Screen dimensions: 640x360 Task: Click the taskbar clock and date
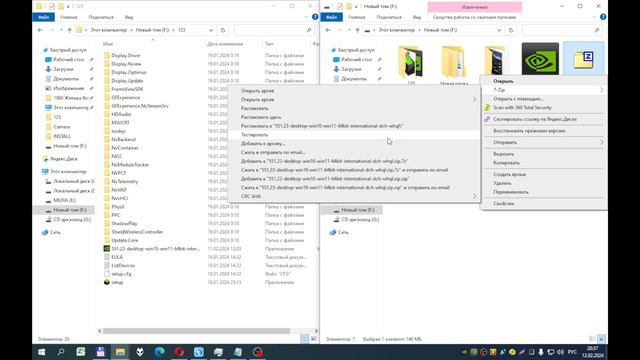click(x=592, y=352)
